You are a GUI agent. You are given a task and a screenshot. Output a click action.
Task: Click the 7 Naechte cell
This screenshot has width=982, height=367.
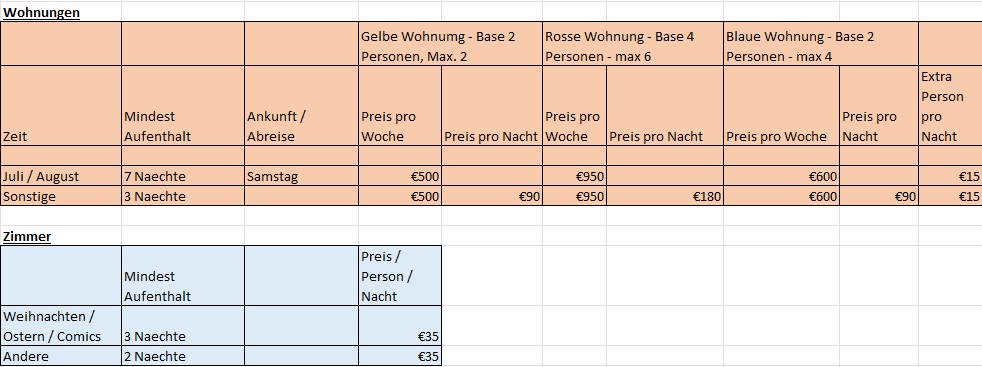[183, 176]
